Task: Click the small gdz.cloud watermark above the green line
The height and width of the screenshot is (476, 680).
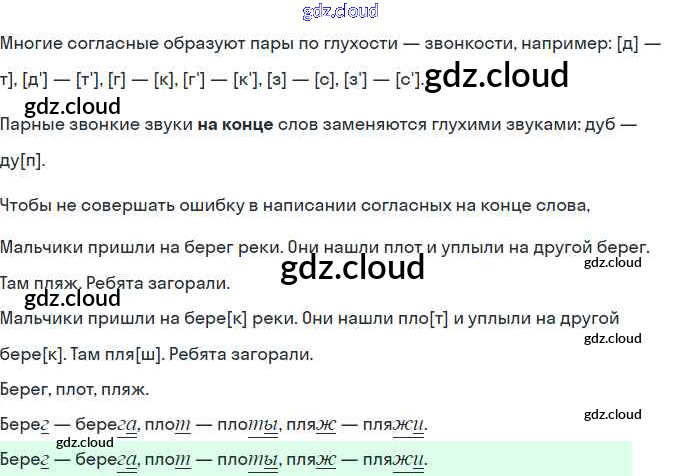Action: click(x=85, y=442)
